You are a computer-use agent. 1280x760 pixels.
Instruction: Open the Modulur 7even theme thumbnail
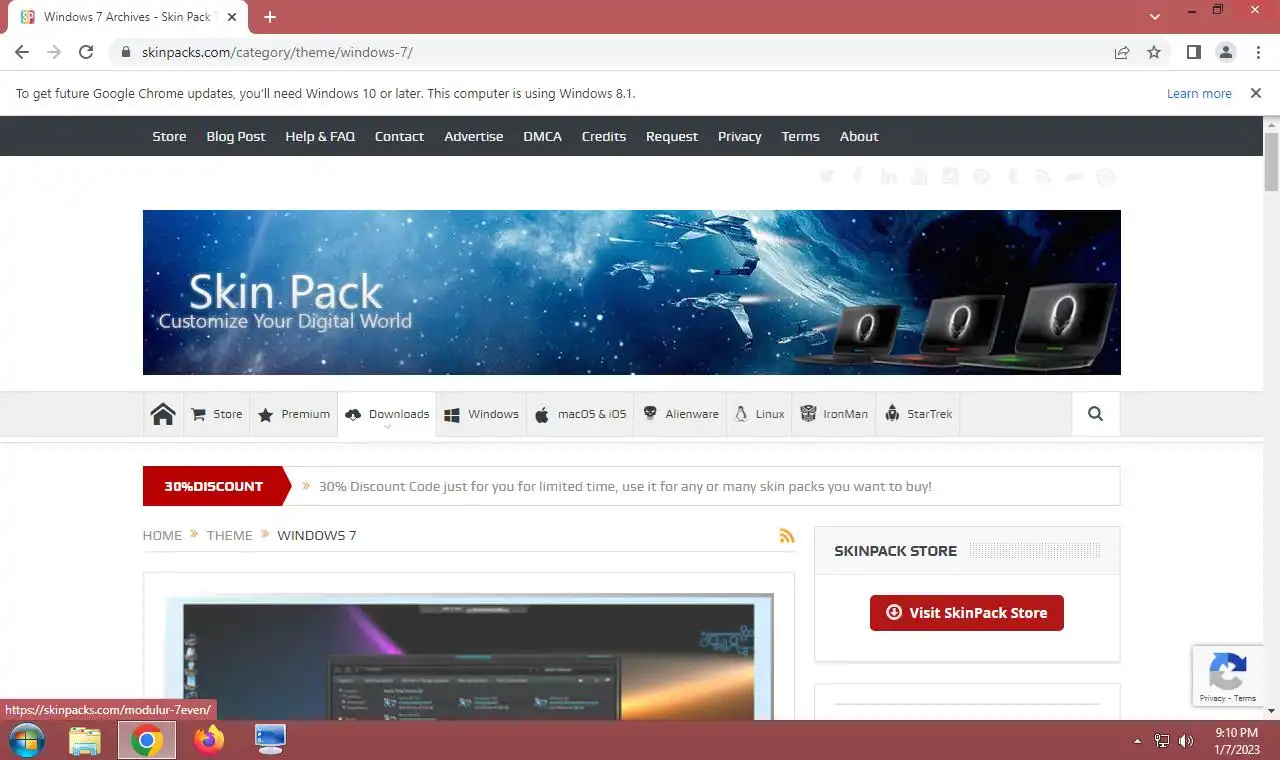click(469, 658)
